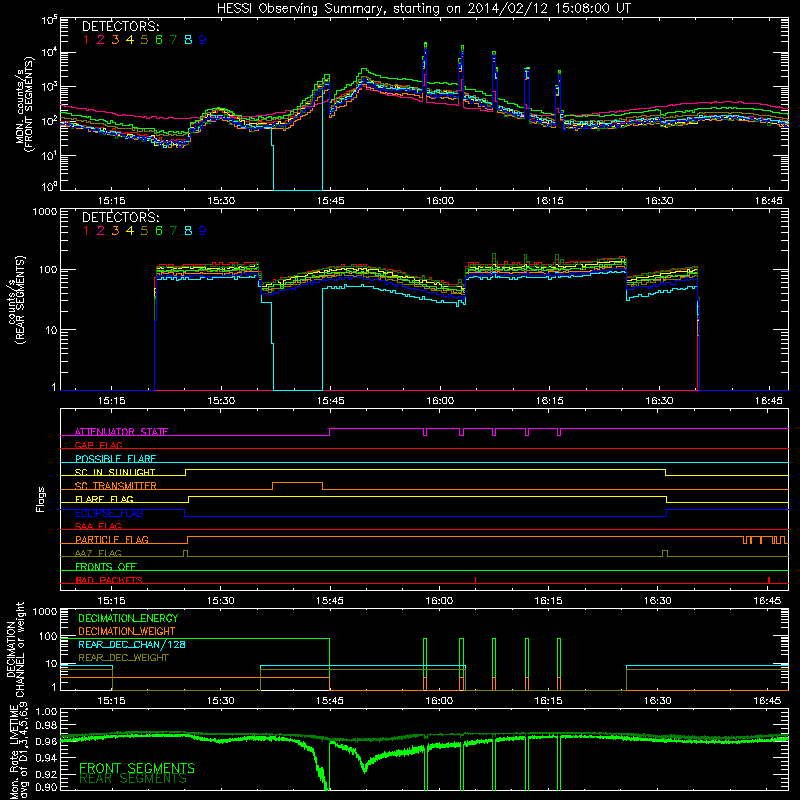The image size is (800, 800).
Task: Select detector number 1 in rear segments legend
Action: click(x=86, y=231)
